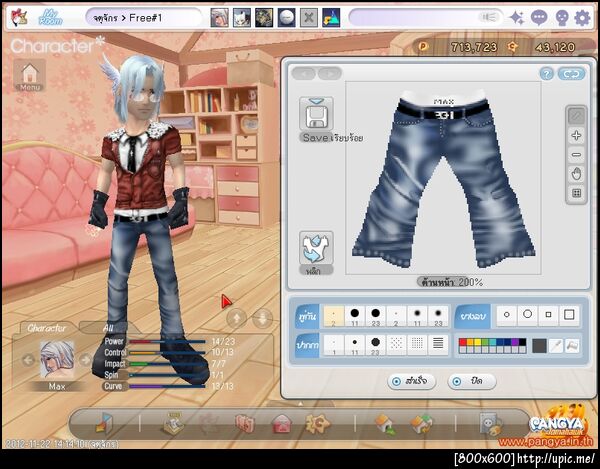
Task: Switch to All tab
Action: [x=108, y=328]
